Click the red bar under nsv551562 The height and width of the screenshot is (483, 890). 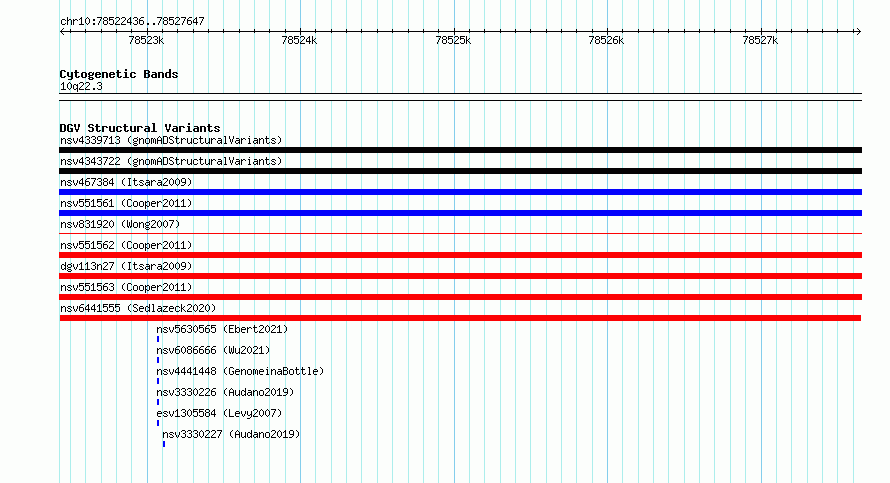(460, 255)
